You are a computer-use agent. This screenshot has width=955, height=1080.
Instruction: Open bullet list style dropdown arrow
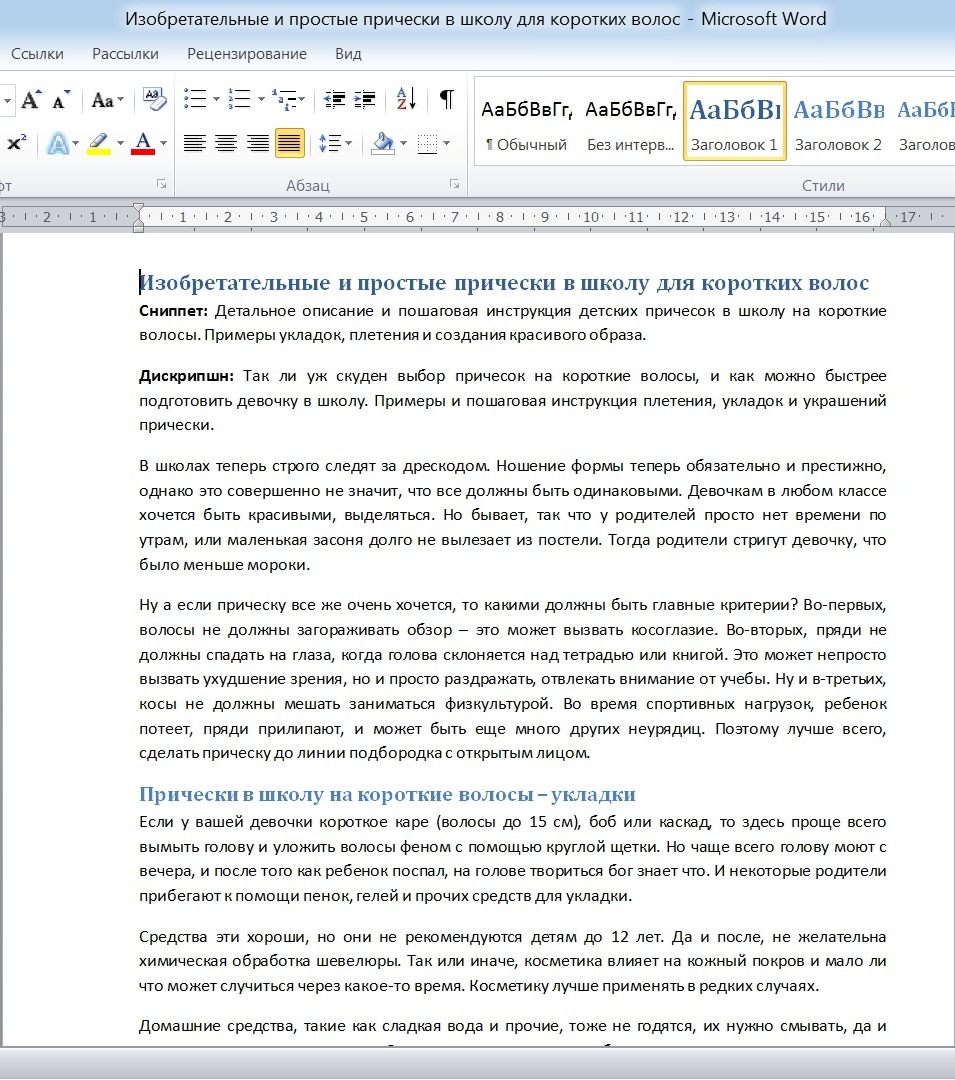pyautogui.click(x=216, y=100)
